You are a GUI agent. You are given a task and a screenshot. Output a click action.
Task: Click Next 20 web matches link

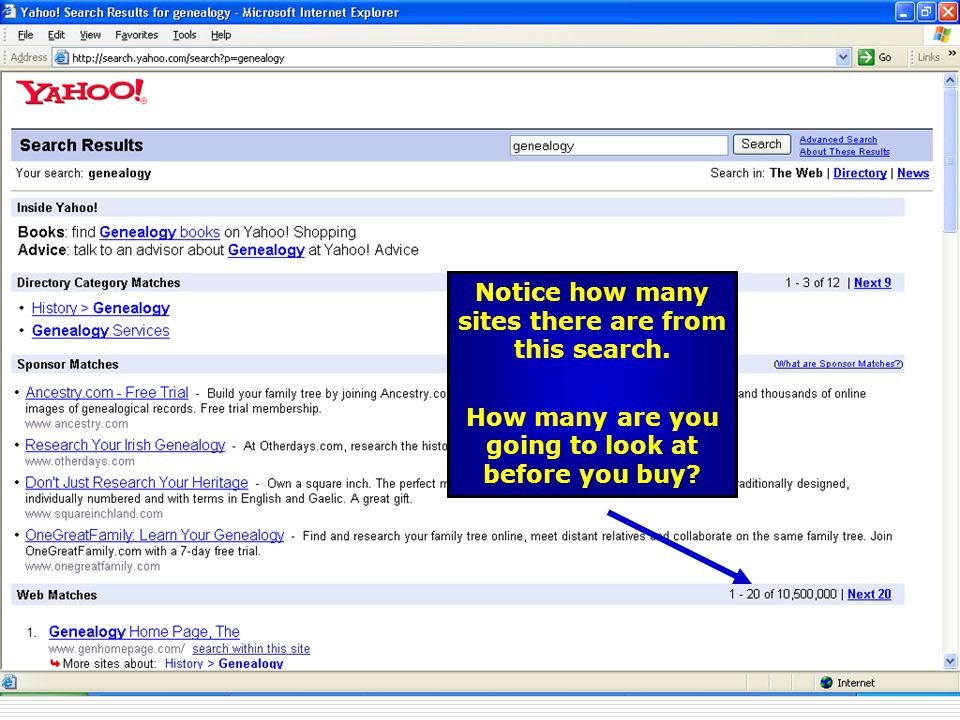pos(869,594)
